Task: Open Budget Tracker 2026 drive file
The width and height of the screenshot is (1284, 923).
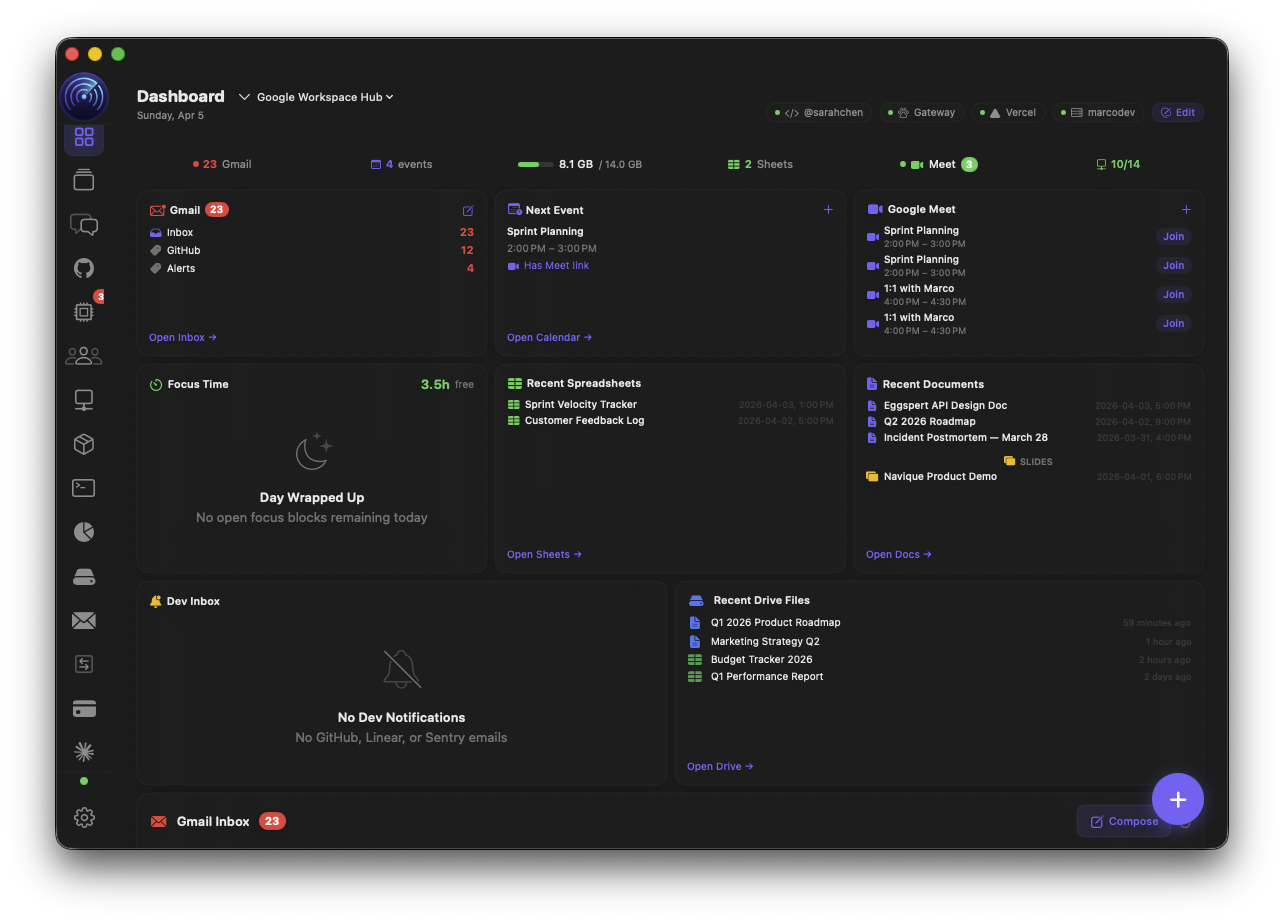Action: pos(940,660)
